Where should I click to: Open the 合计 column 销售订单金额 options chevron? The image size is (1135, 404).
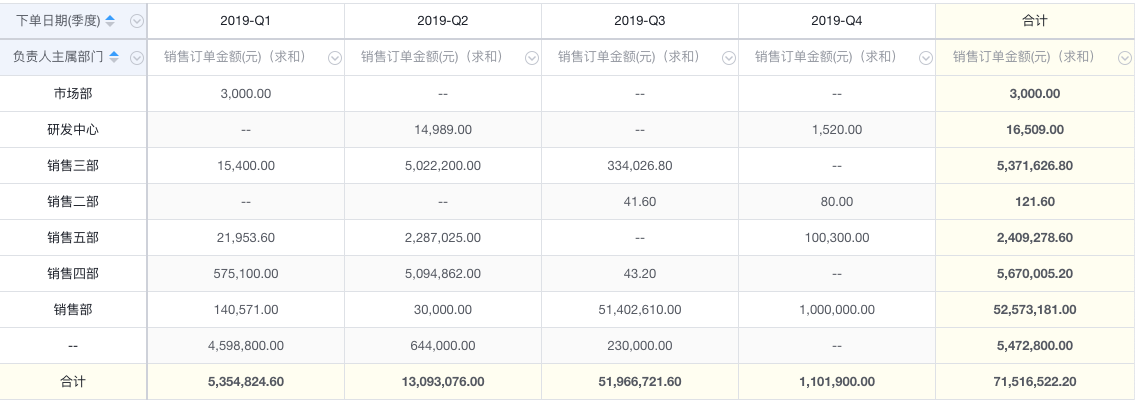coord(1124,58)
